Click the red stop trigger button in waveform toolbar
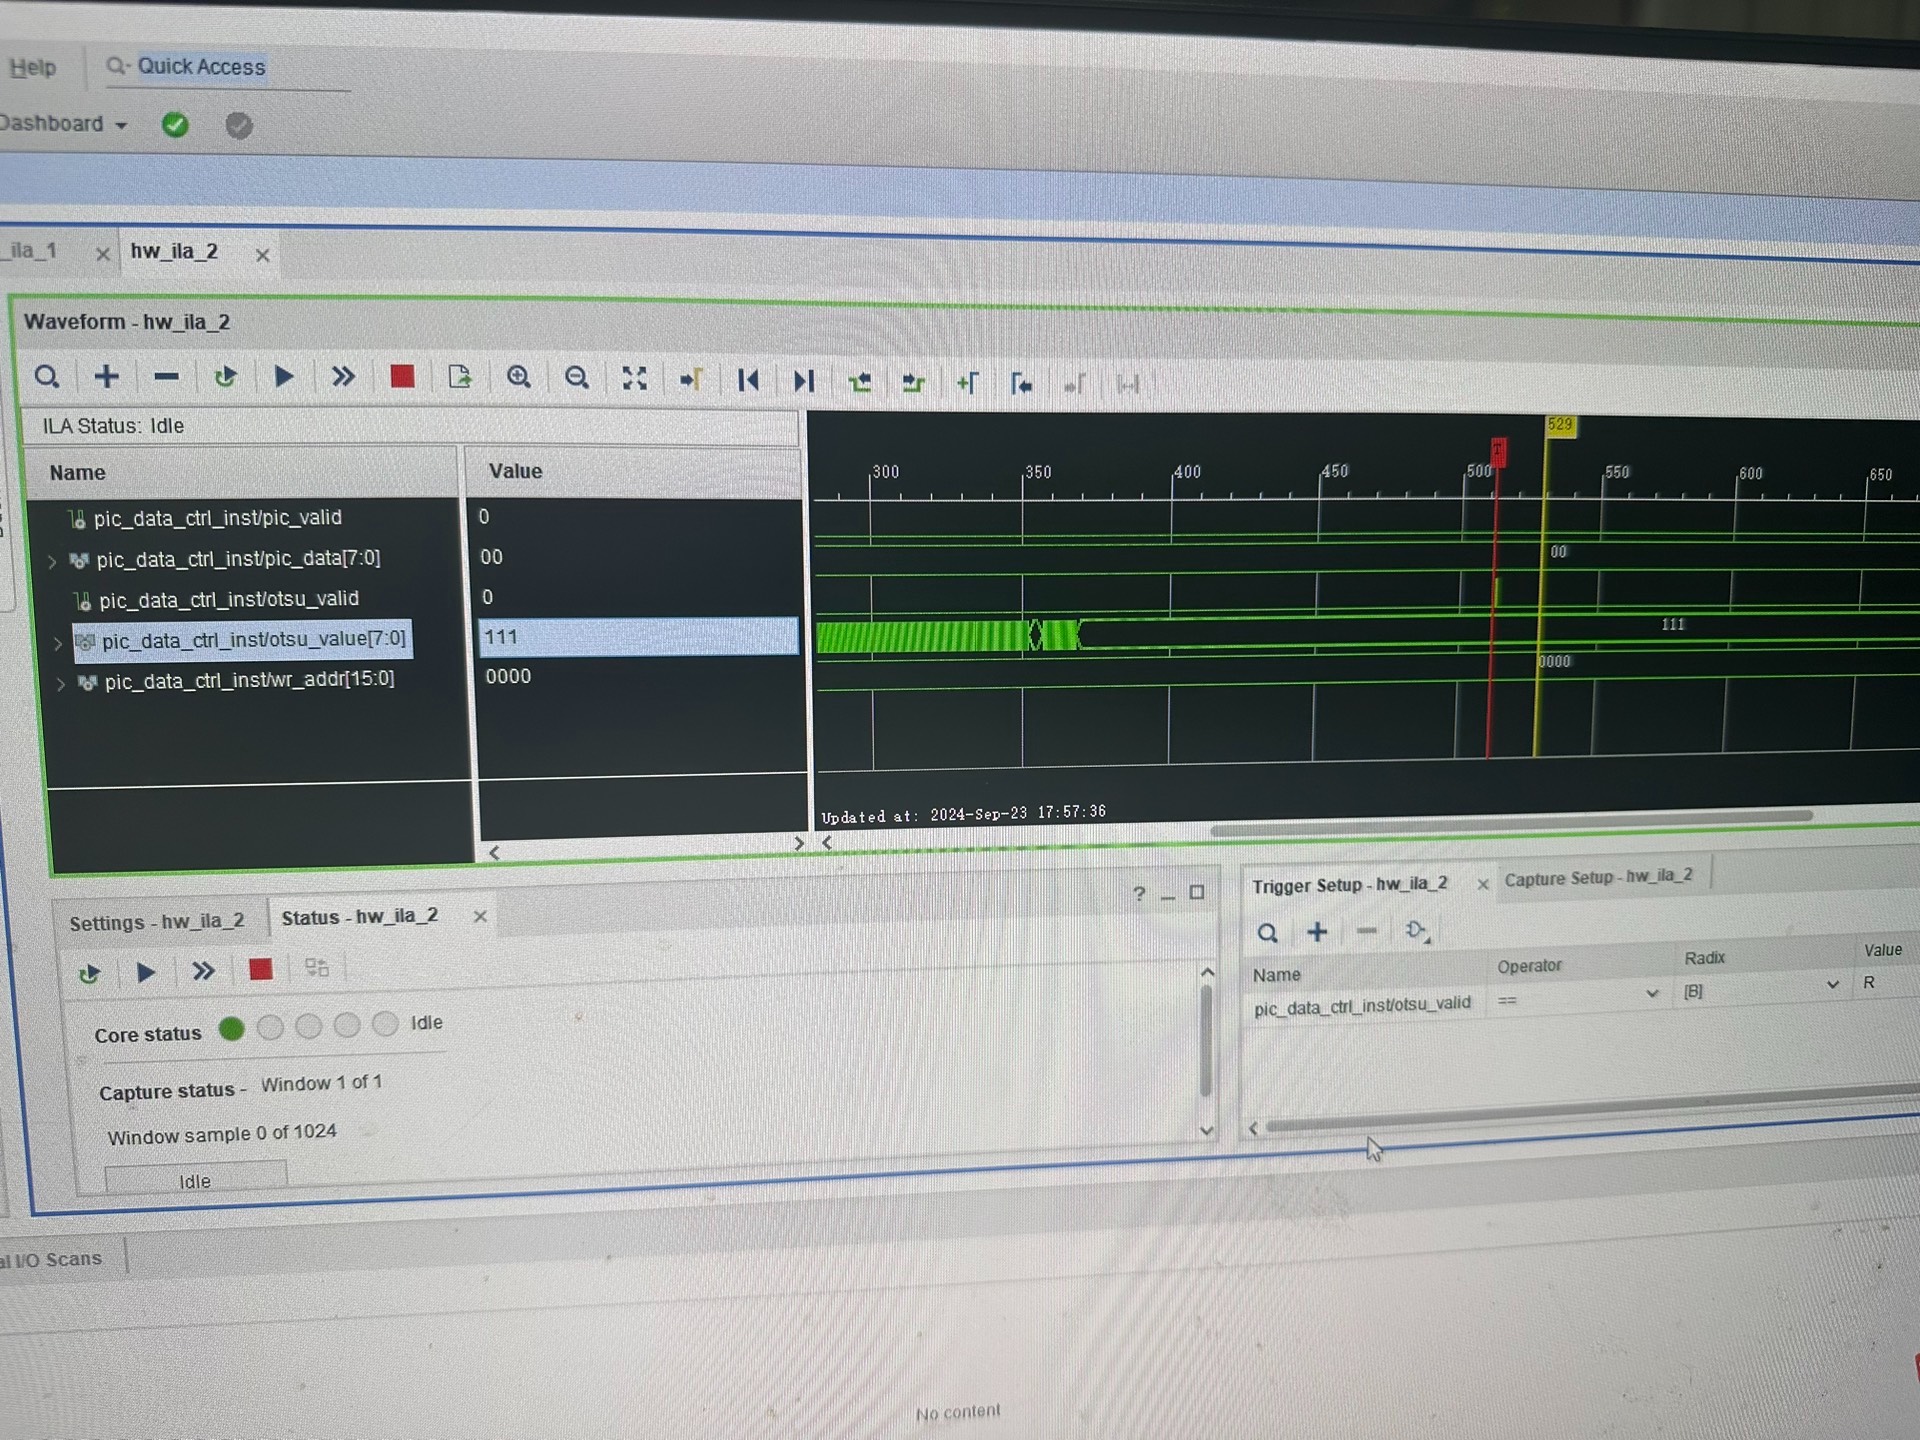The image size is (1920, 1440). (x=402, y=377)
